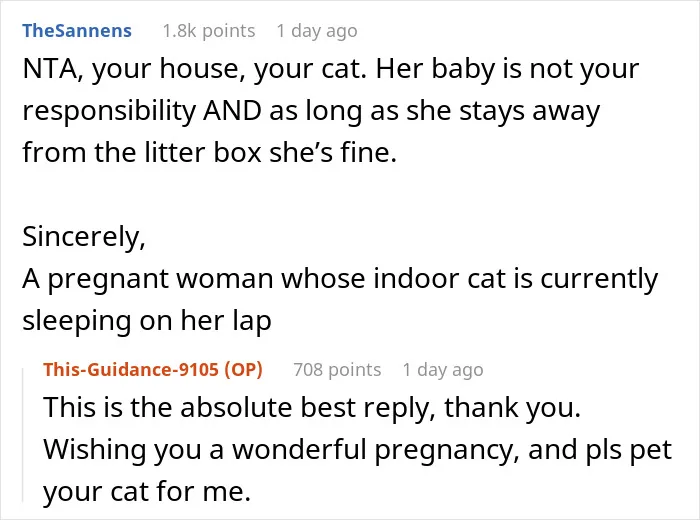Click OP reply's 1 day ago timestamp

point(443,370)
